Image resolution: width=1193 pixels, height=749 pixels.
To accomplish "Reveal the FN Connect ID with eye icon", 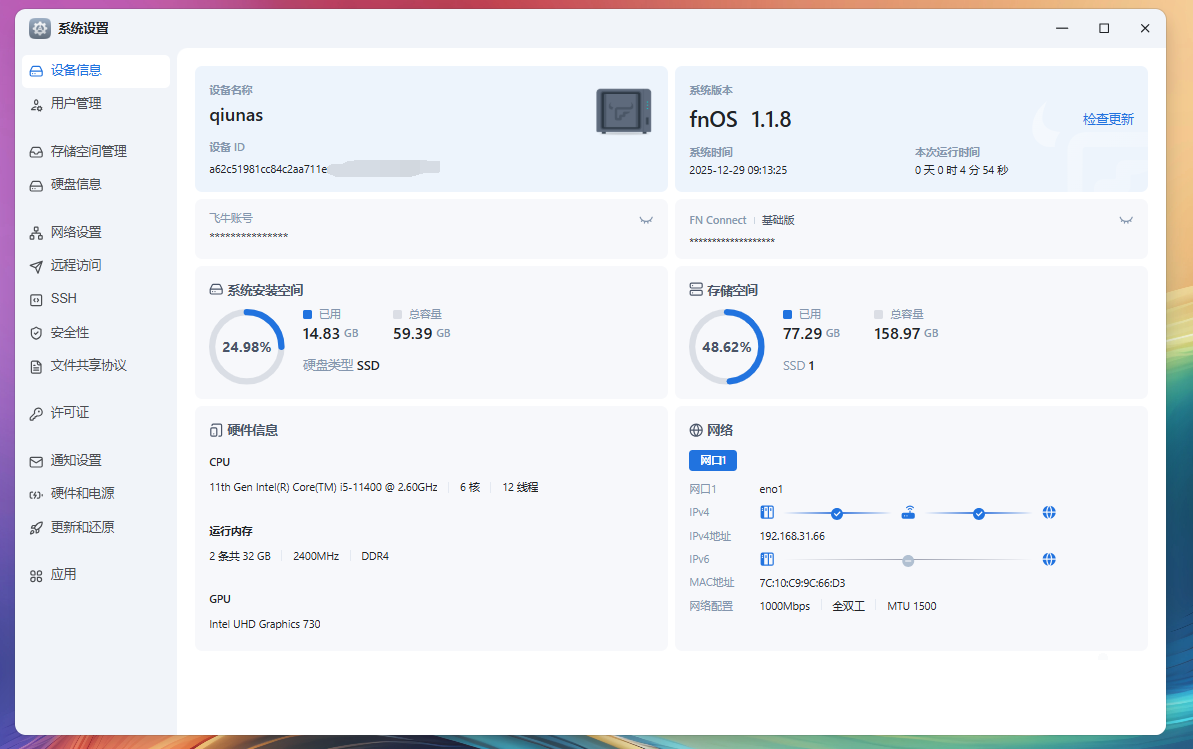I will [1126, 220].
